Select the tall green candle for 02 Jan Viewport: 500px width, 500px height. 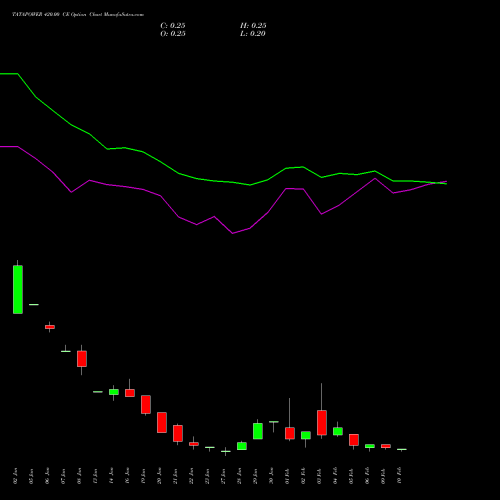(18, 289)
